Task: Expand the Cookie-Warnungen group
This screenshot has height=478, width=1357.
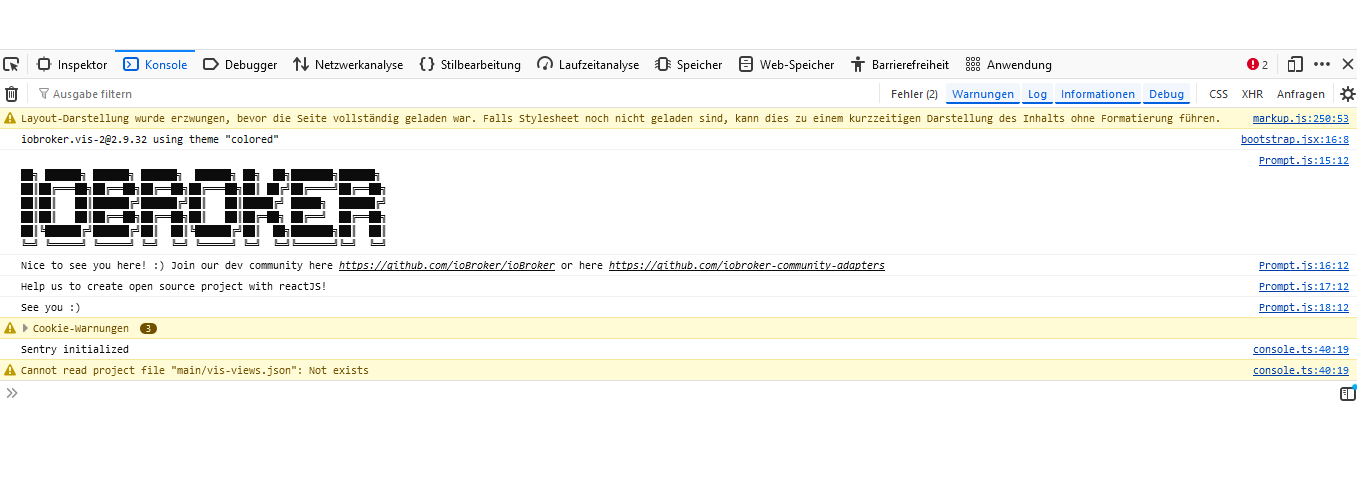Action: (x=26, y=328)
